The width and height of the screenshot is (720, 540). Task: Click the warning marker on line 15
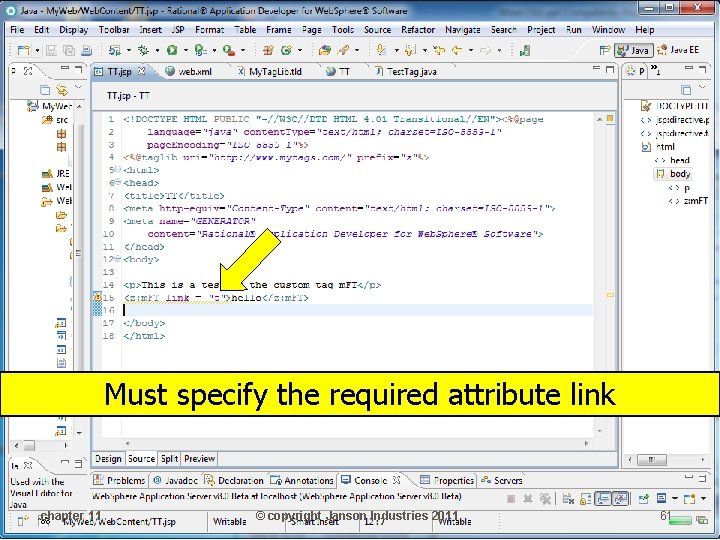(97, 297)
